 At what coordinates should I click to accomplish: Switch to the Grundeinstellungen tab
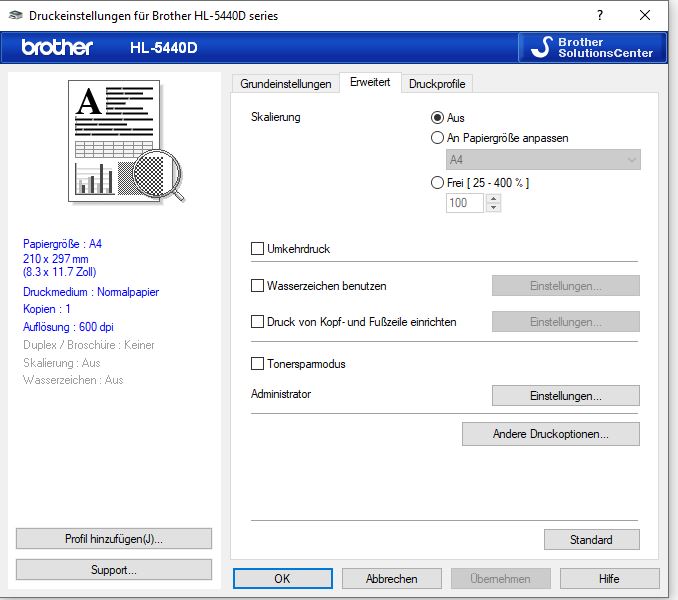point(286,84)
